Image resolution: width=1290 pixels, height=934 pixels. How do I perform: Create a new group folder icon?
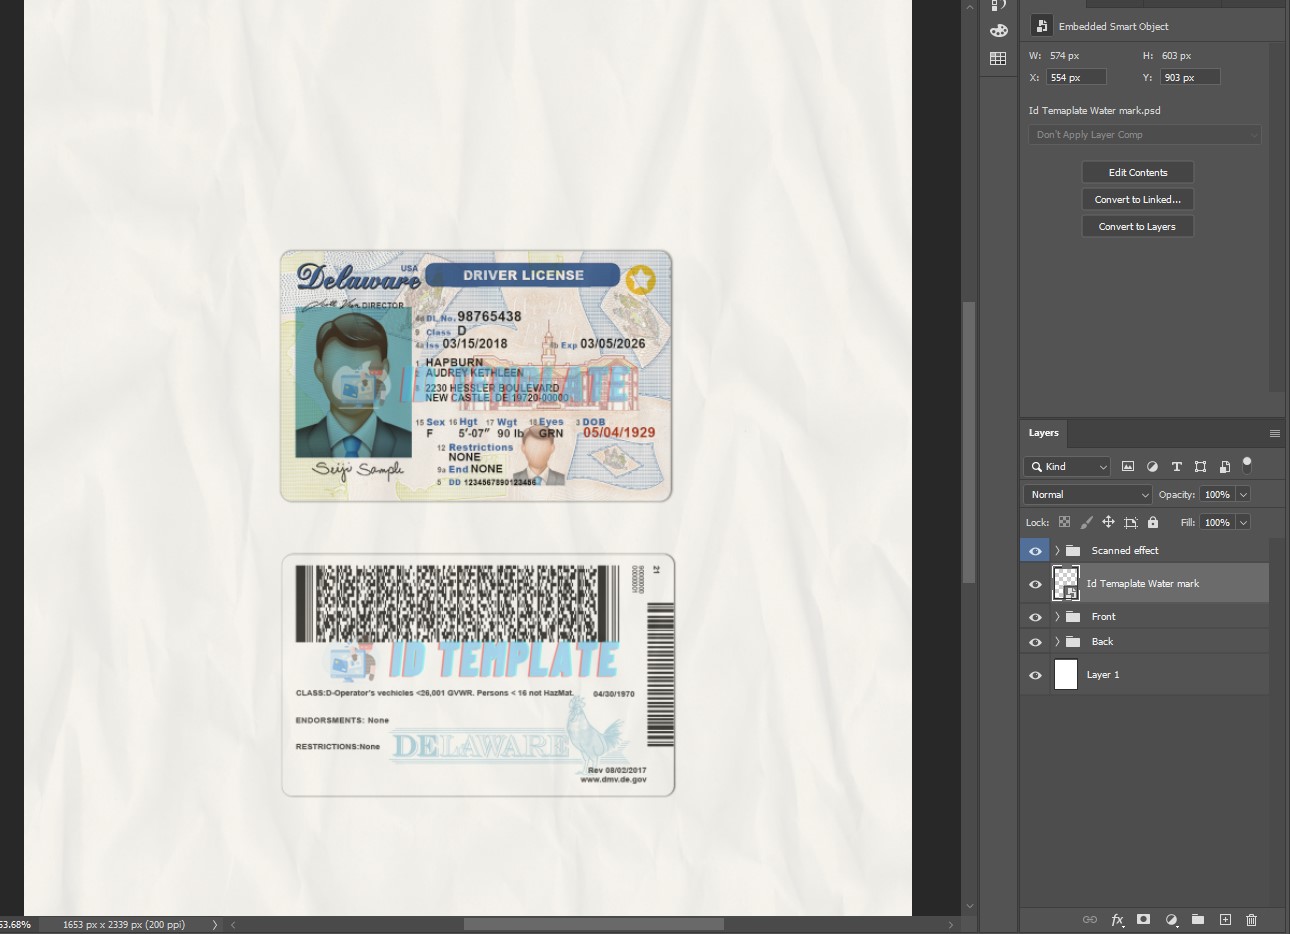click(1198, 920)
